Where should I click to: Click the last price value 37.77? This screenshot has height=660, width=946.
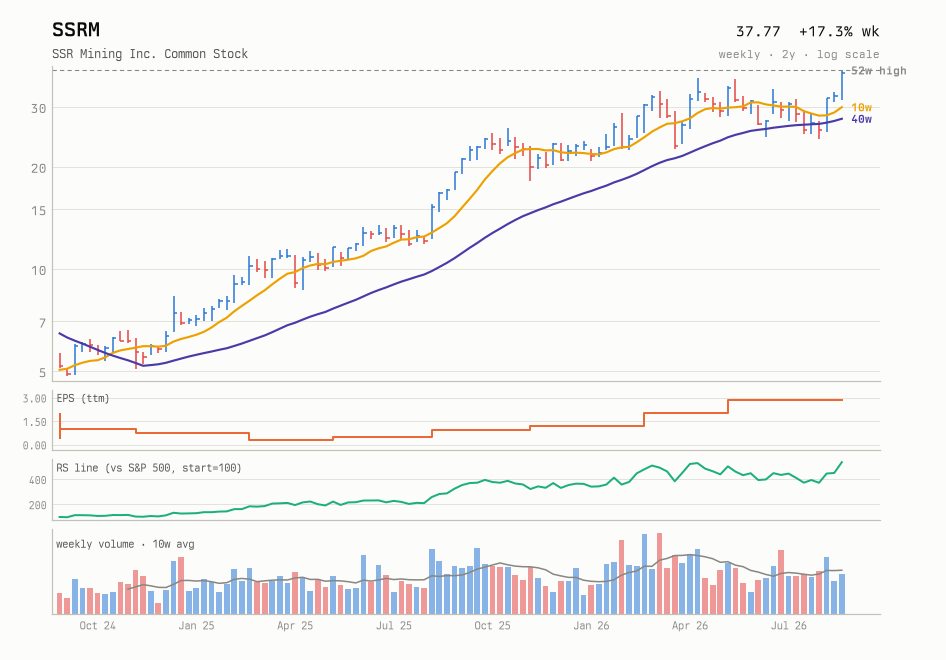point(758,31)
